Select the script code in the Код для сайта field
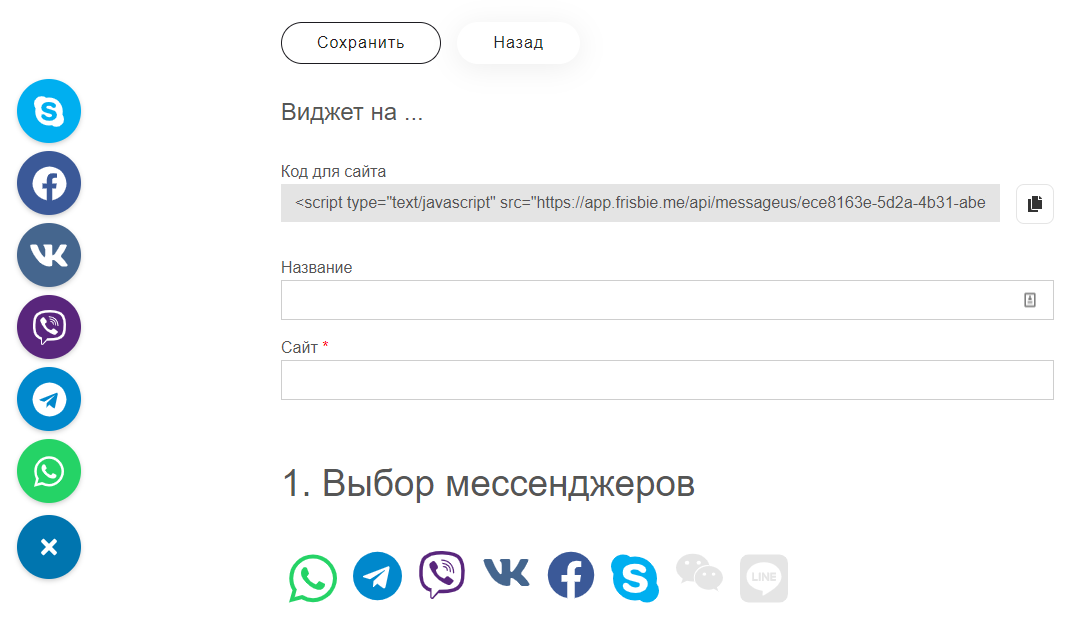The height and width of the screenshot is (617, 1073). pos(640,203)
